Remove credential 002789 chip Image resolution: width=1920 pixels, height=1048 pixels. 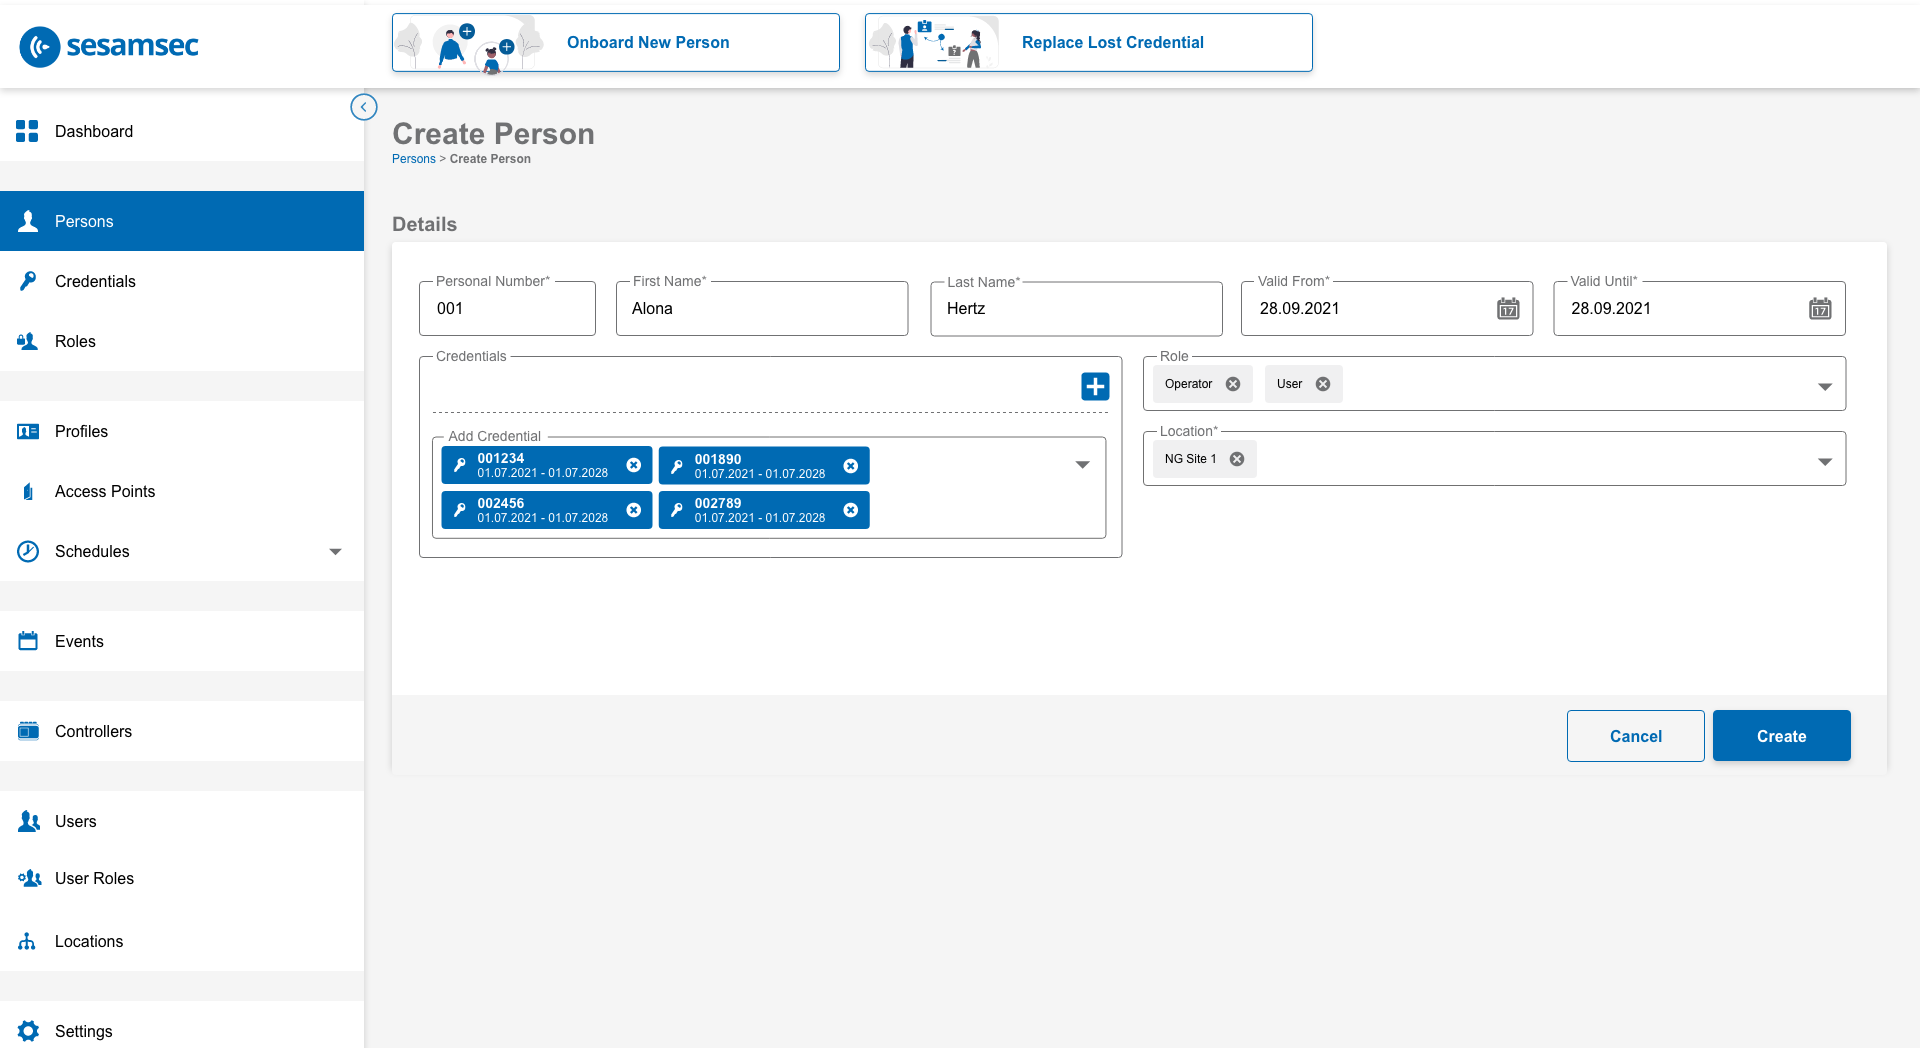point(850,510)
